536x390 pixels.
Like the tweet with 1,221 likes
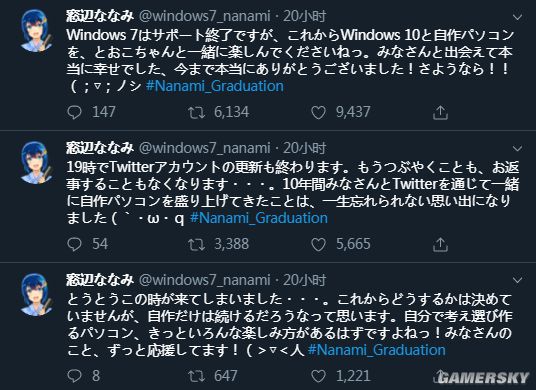(318, 376)
